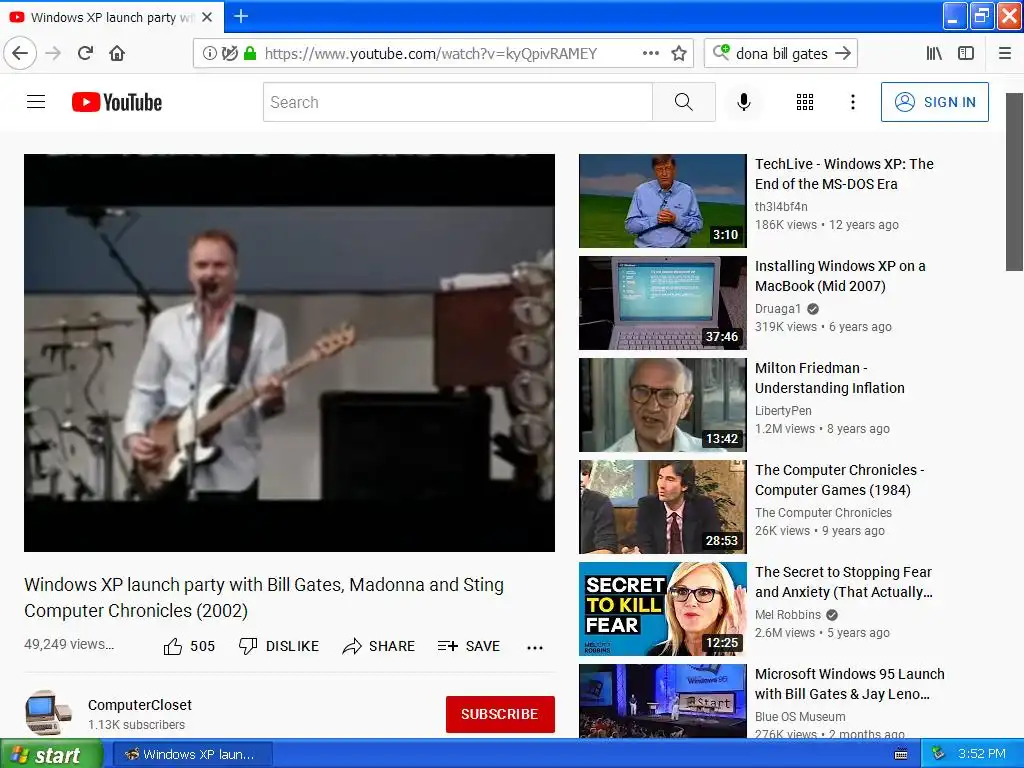Click the page vertical scrollbar thumb
This screenshot has height=768, width=1024.
(1014, 182)
